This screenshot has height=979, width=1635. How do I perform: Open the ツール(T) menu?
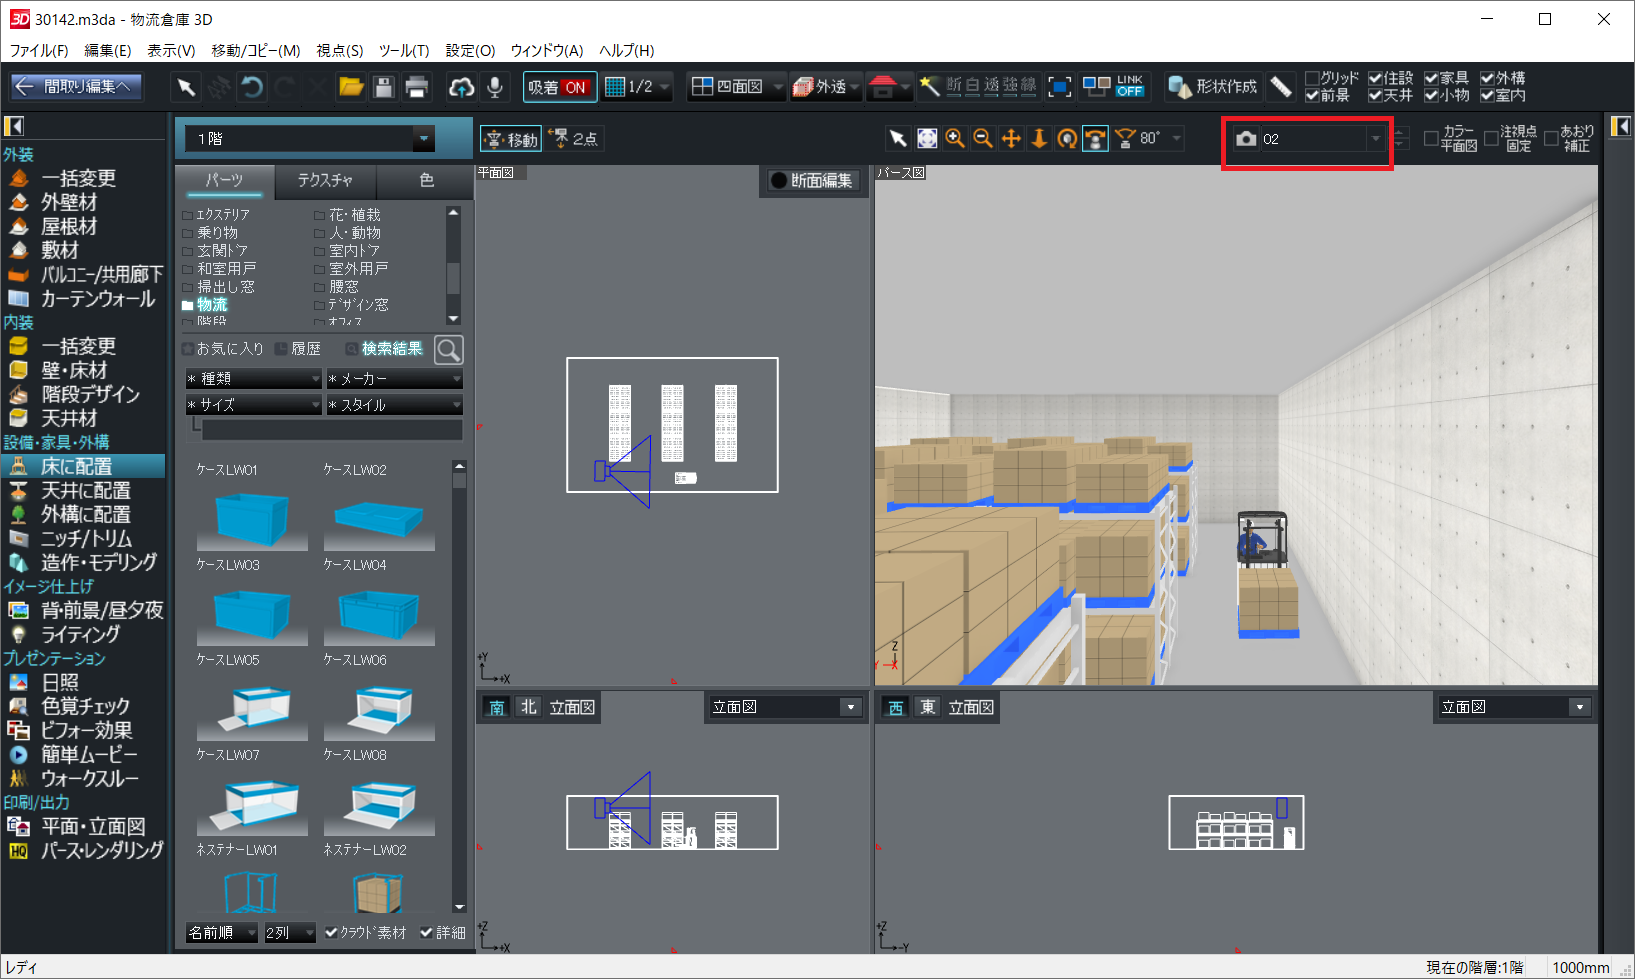point(403,50)
